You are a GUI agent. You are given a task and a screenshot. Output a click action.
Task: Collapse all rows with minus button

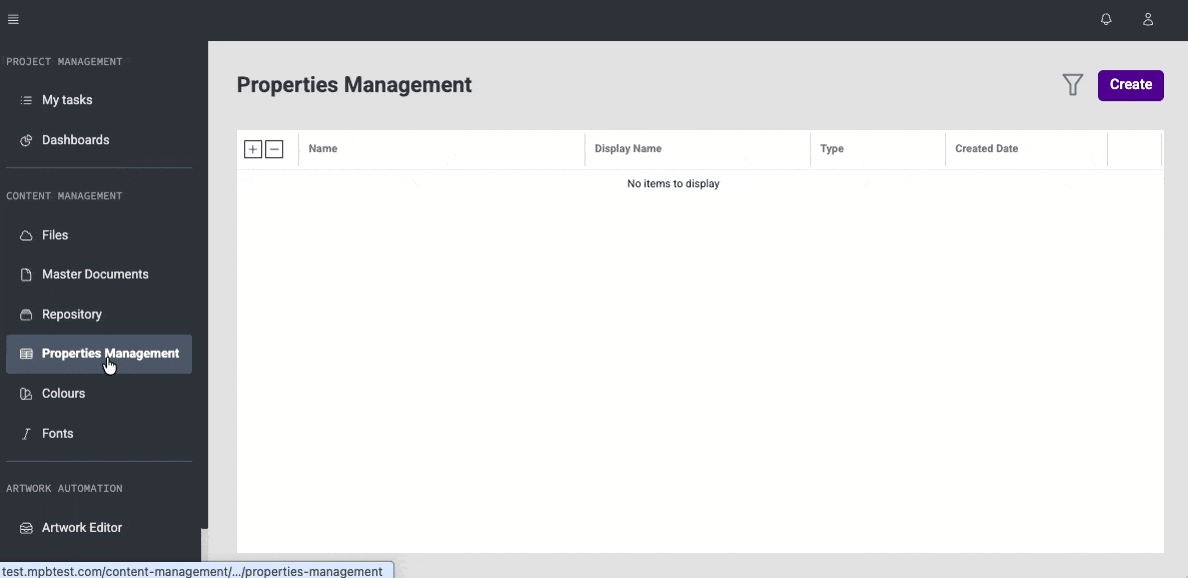274,149
